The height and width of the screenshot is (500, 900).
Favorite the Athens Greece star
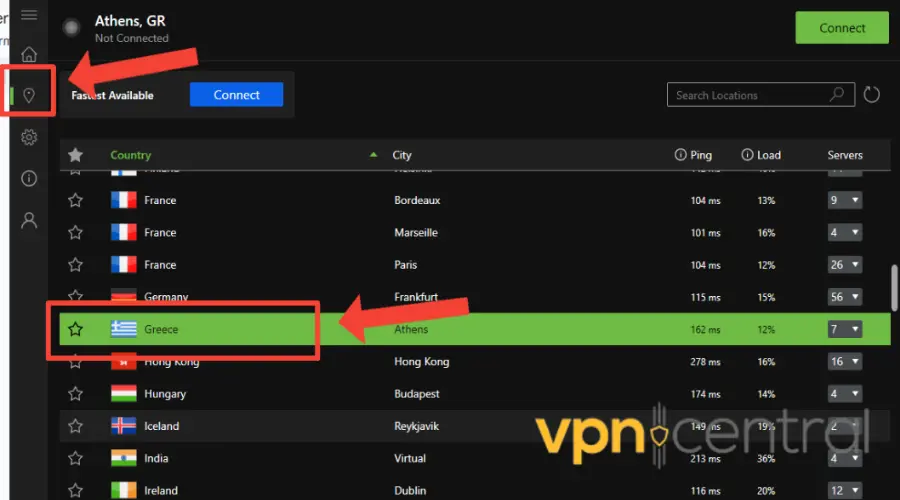click(x=75, y=329)
